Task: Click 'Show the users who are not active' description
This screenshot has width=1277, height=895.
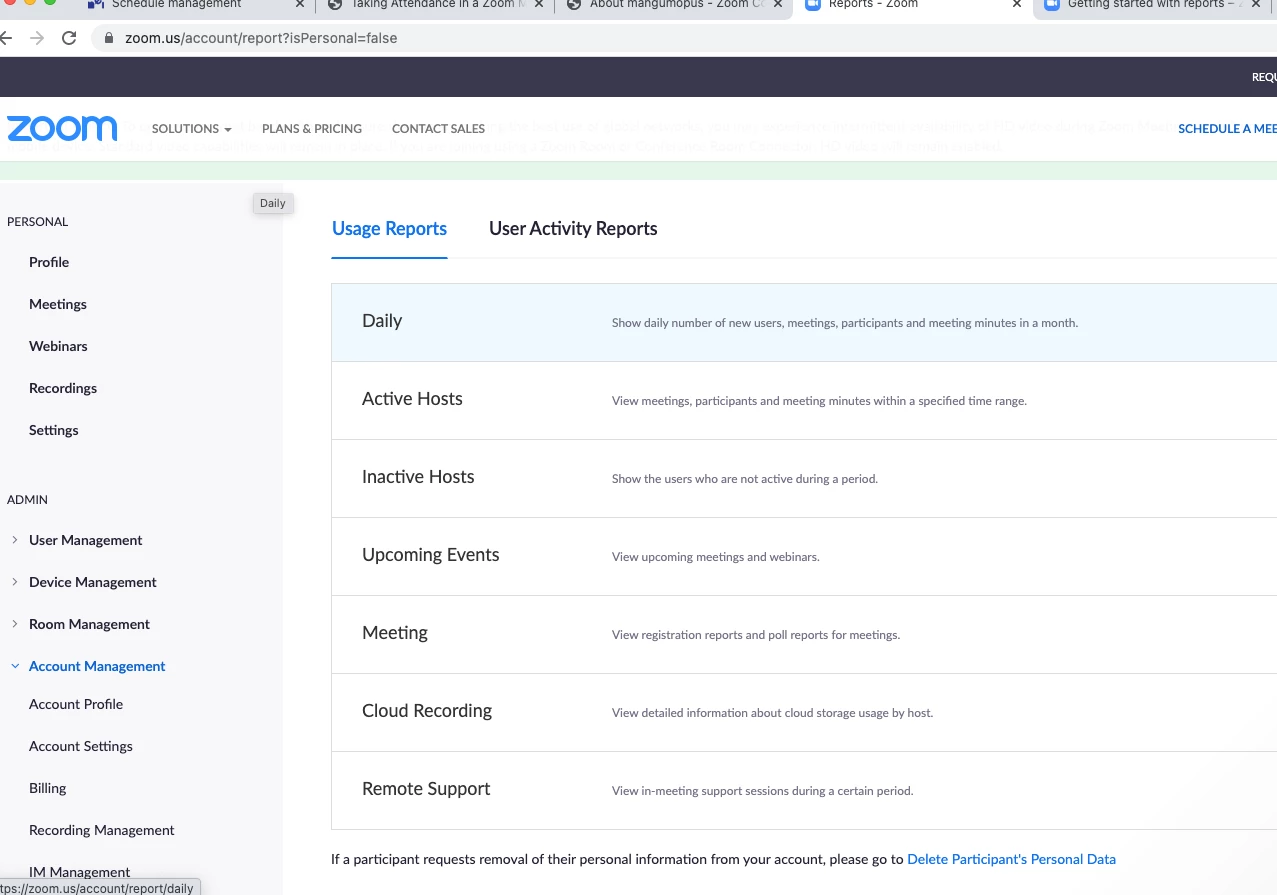Action: tap(744, 479)
